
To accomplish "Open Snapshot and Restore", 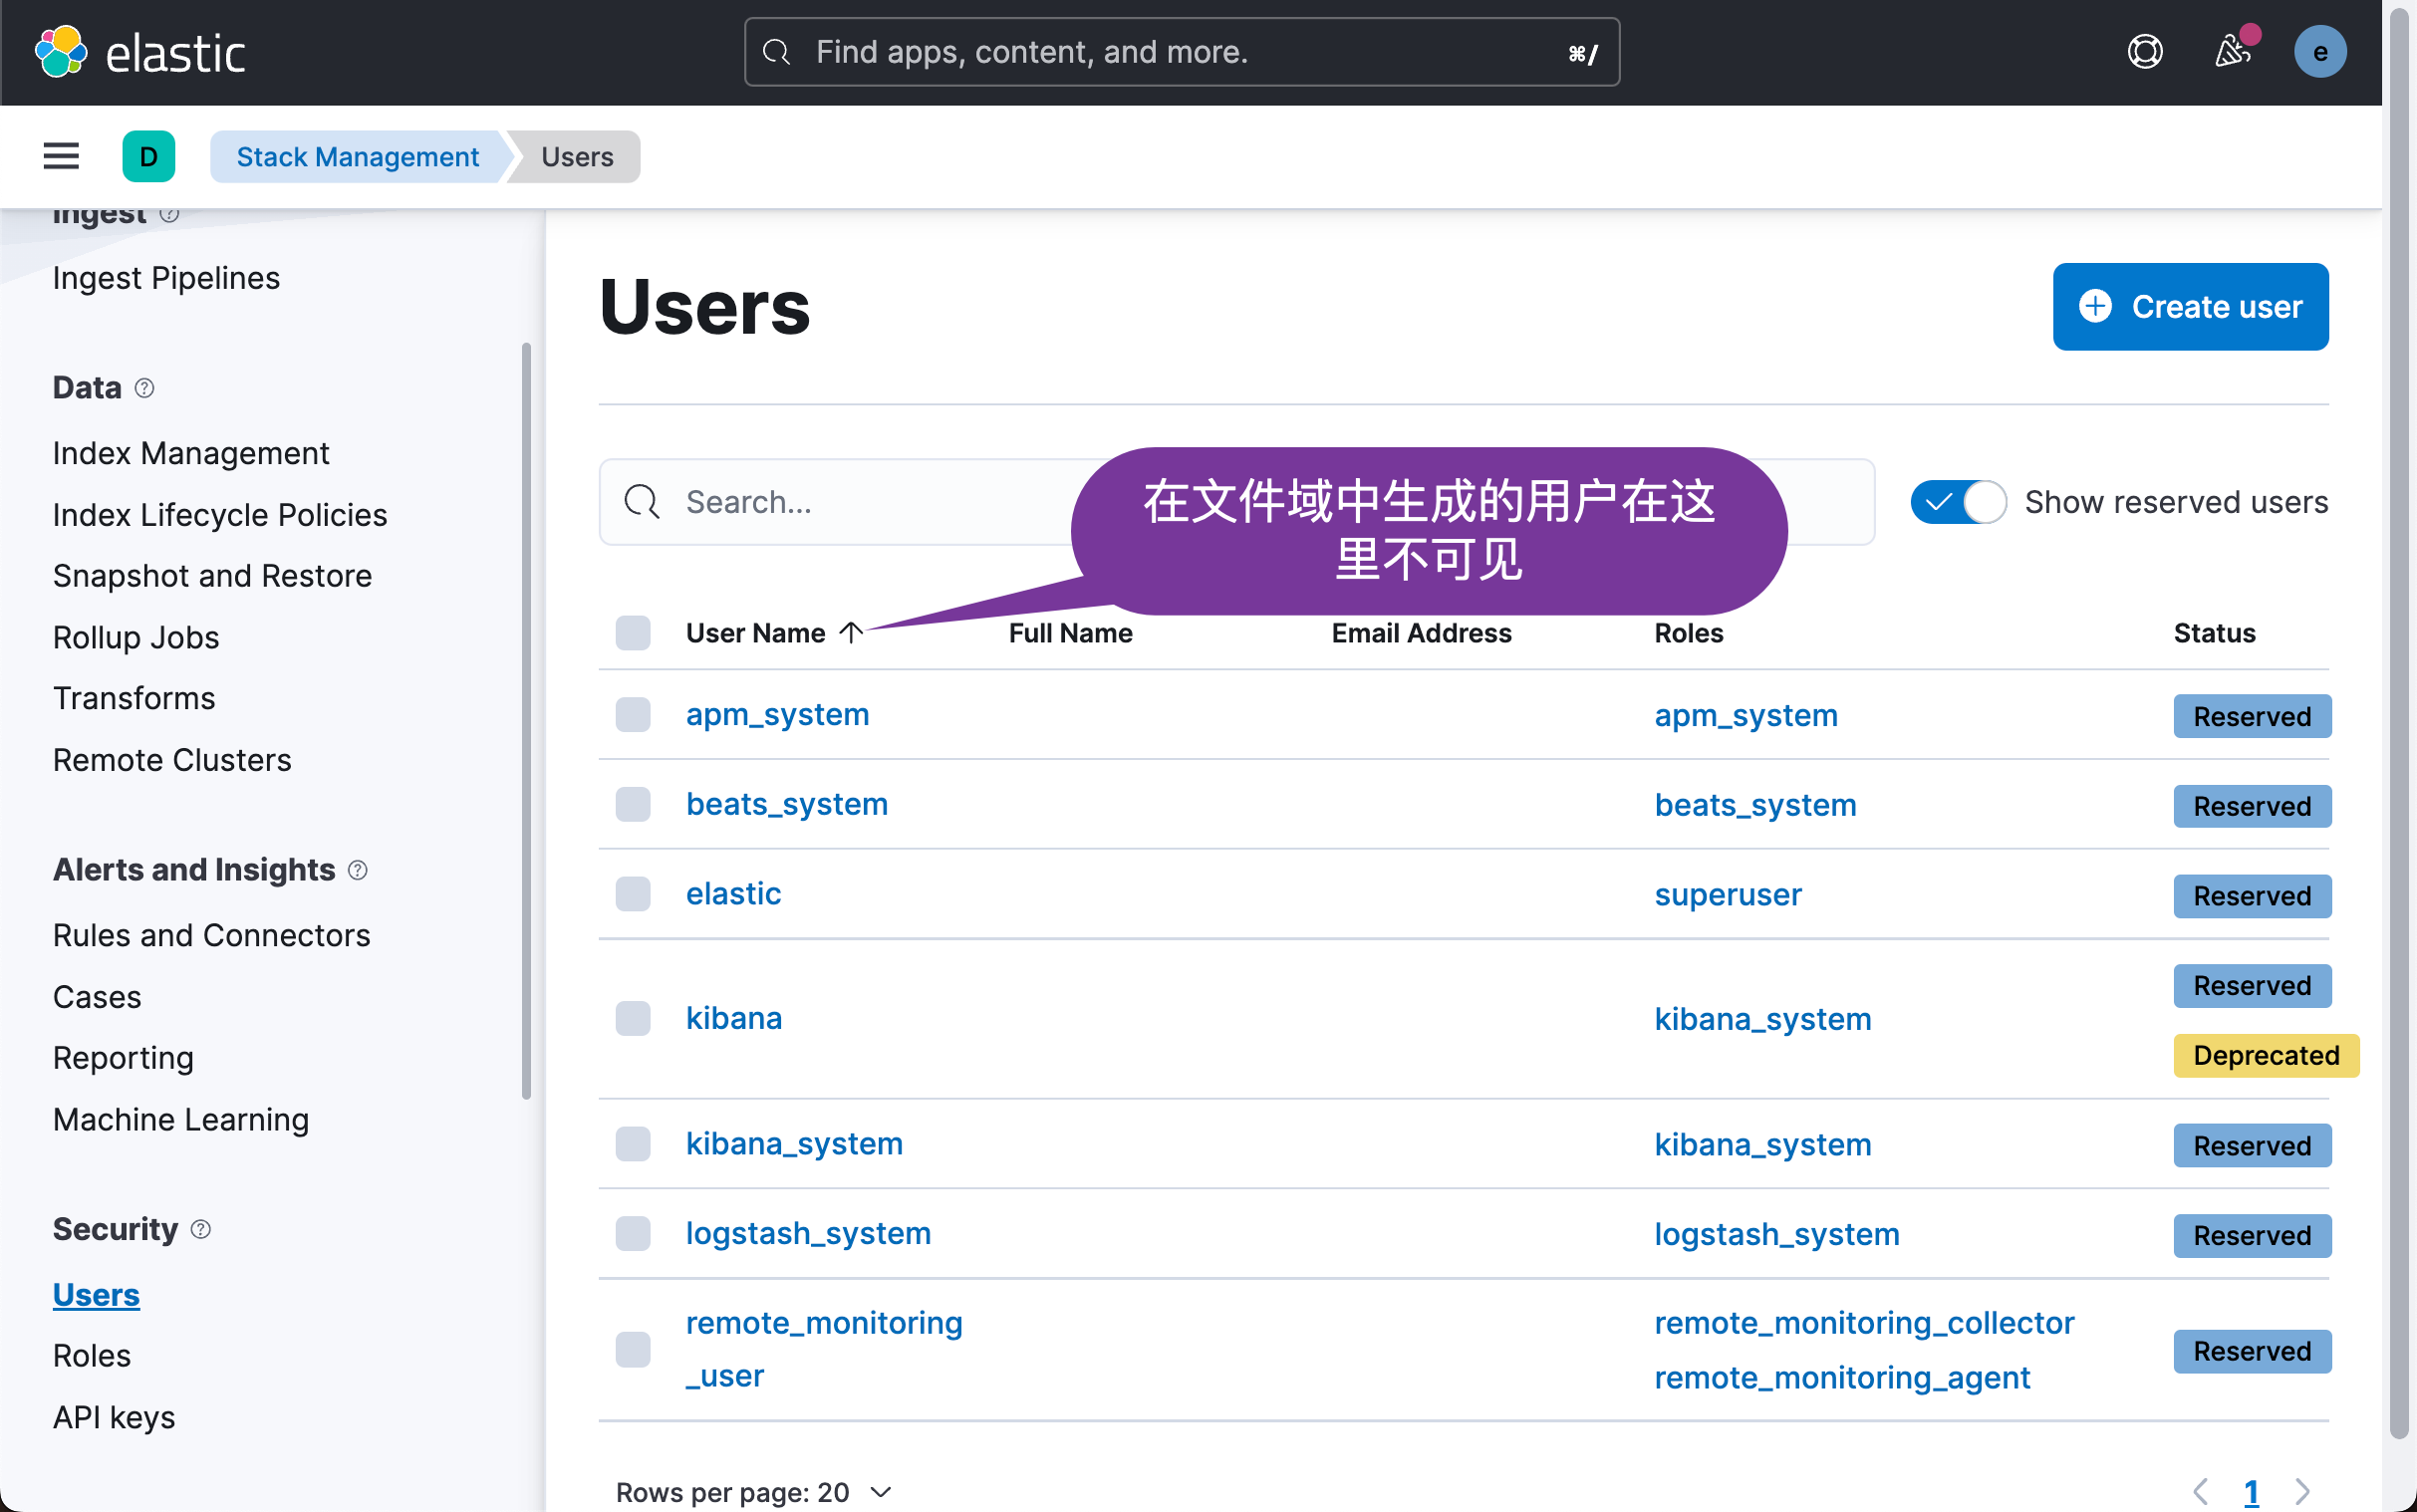I will [212, 576].
